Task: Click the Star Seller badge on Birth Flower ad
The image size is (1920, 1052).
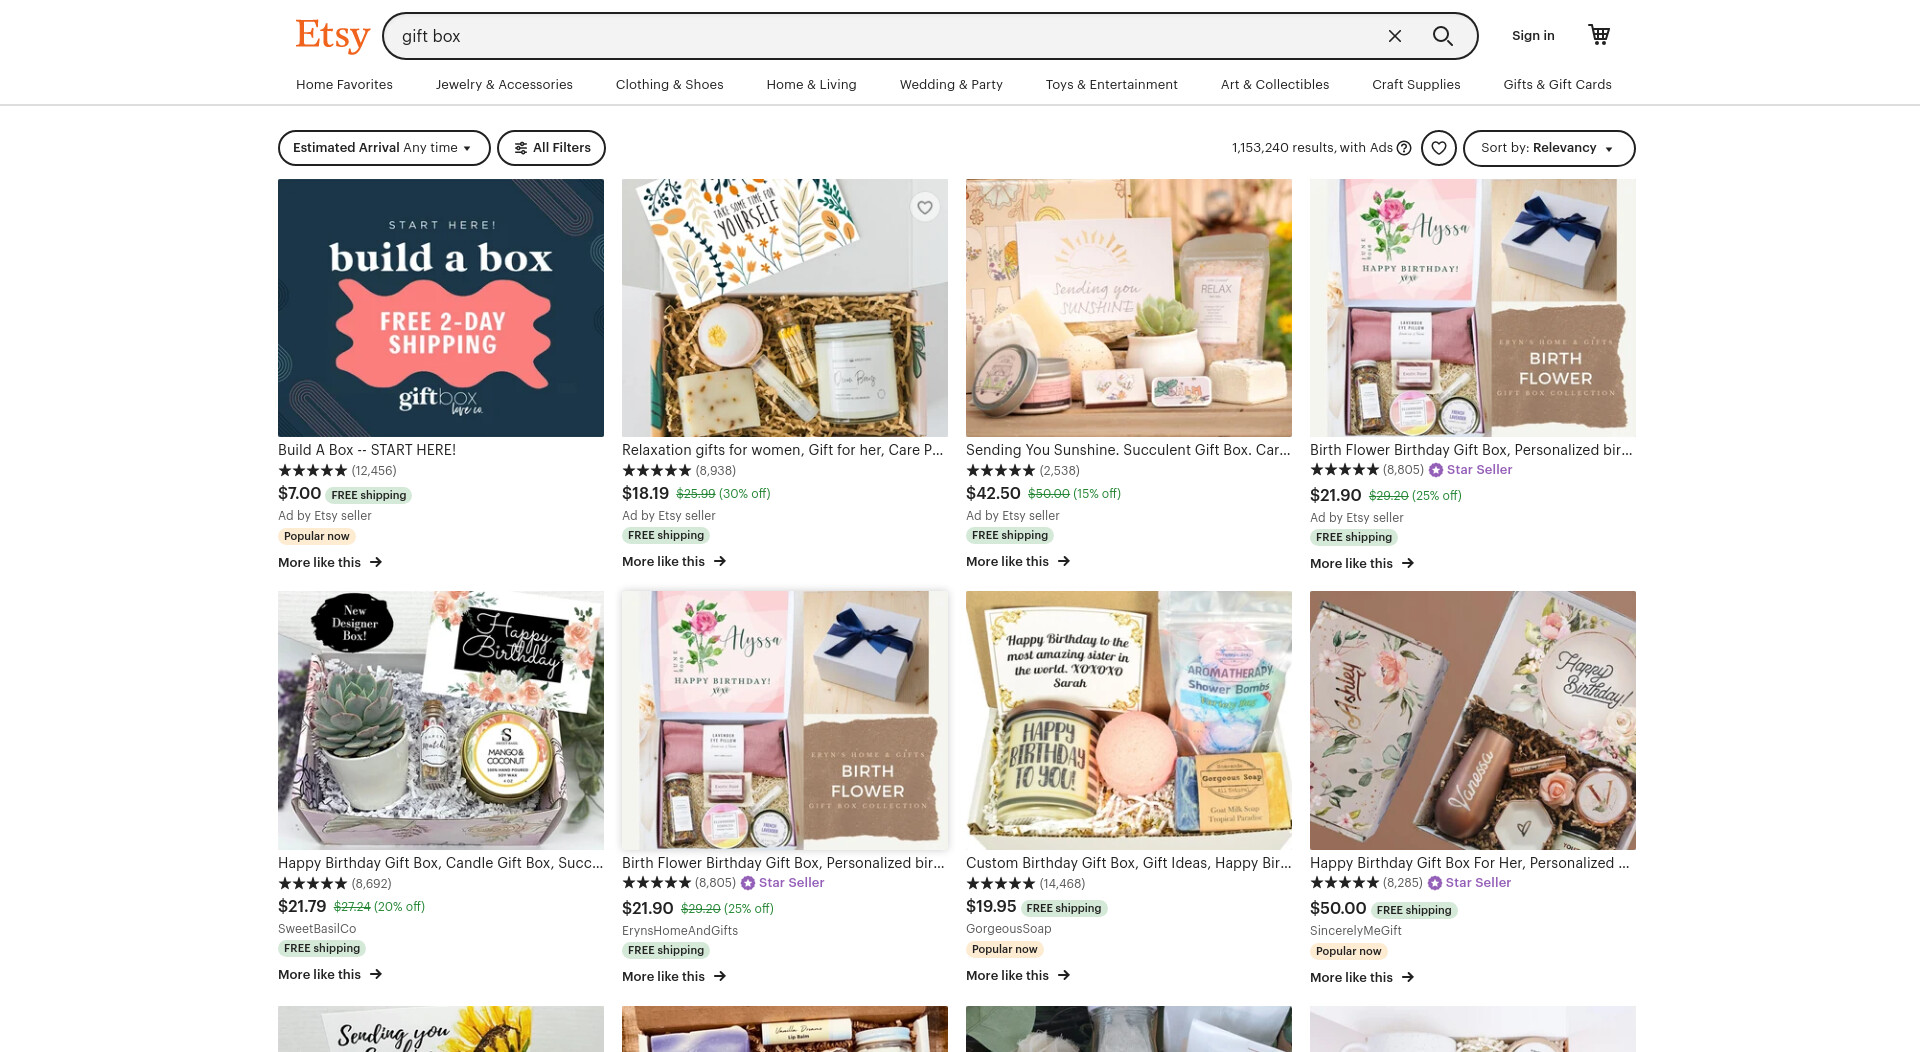Action: pos(1470,470)
